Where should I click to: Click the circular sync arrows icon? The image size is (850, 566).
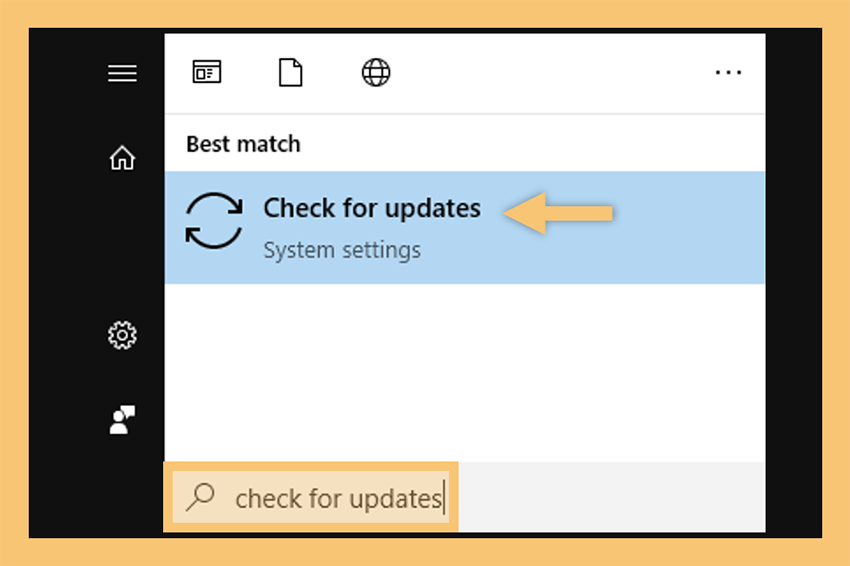coord(214,221)
